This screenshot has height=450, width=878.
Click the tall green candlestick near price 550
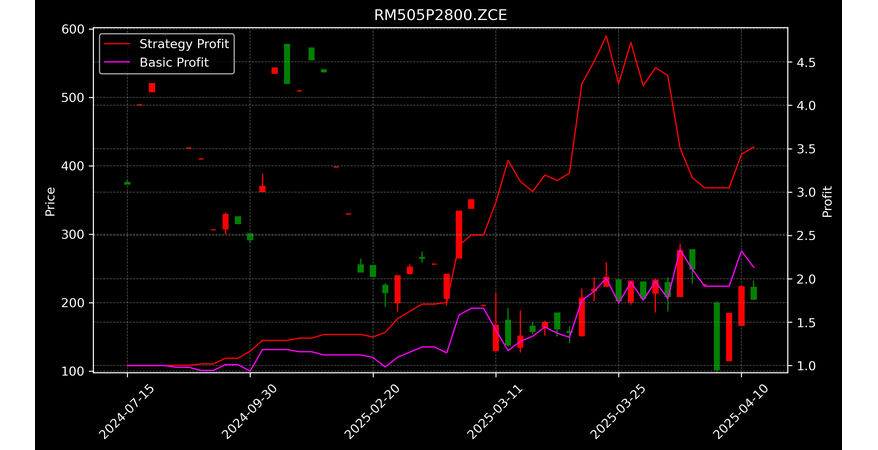(287, 64)
